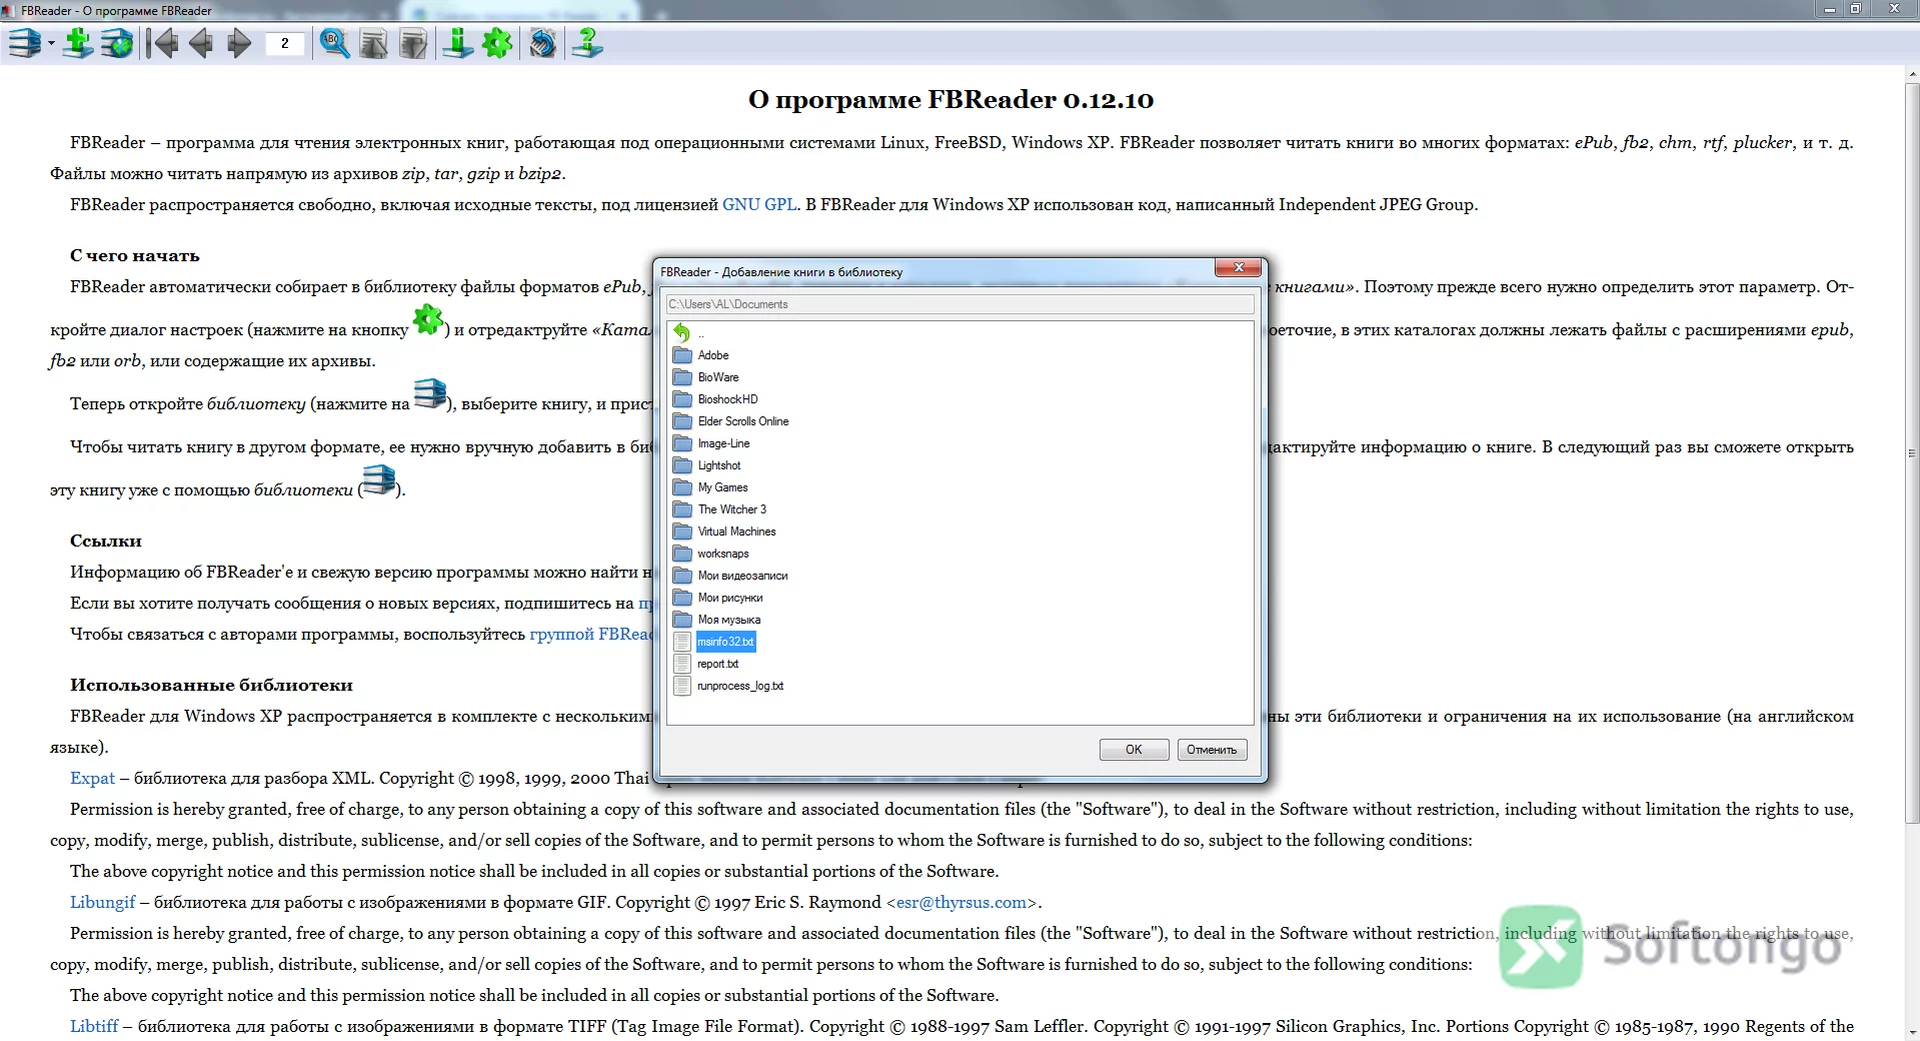Click the path field C:\Users\AL\Documents
Screen dimensions: 1920x1041
[x=960, y=304]
